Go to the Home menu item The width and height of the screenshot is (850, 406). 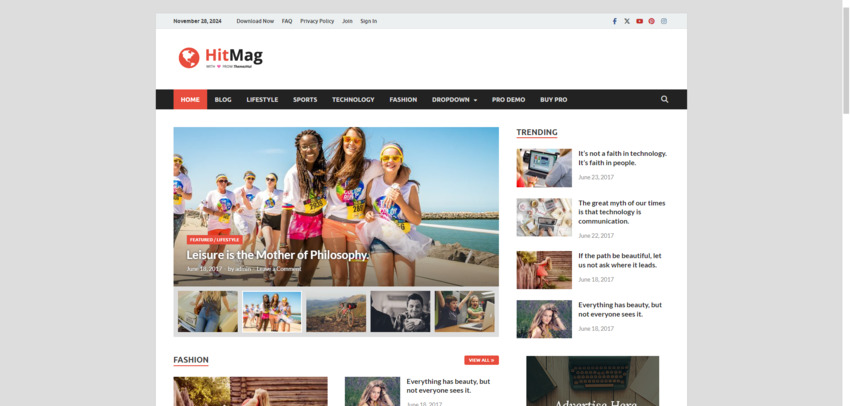point(190,99)
